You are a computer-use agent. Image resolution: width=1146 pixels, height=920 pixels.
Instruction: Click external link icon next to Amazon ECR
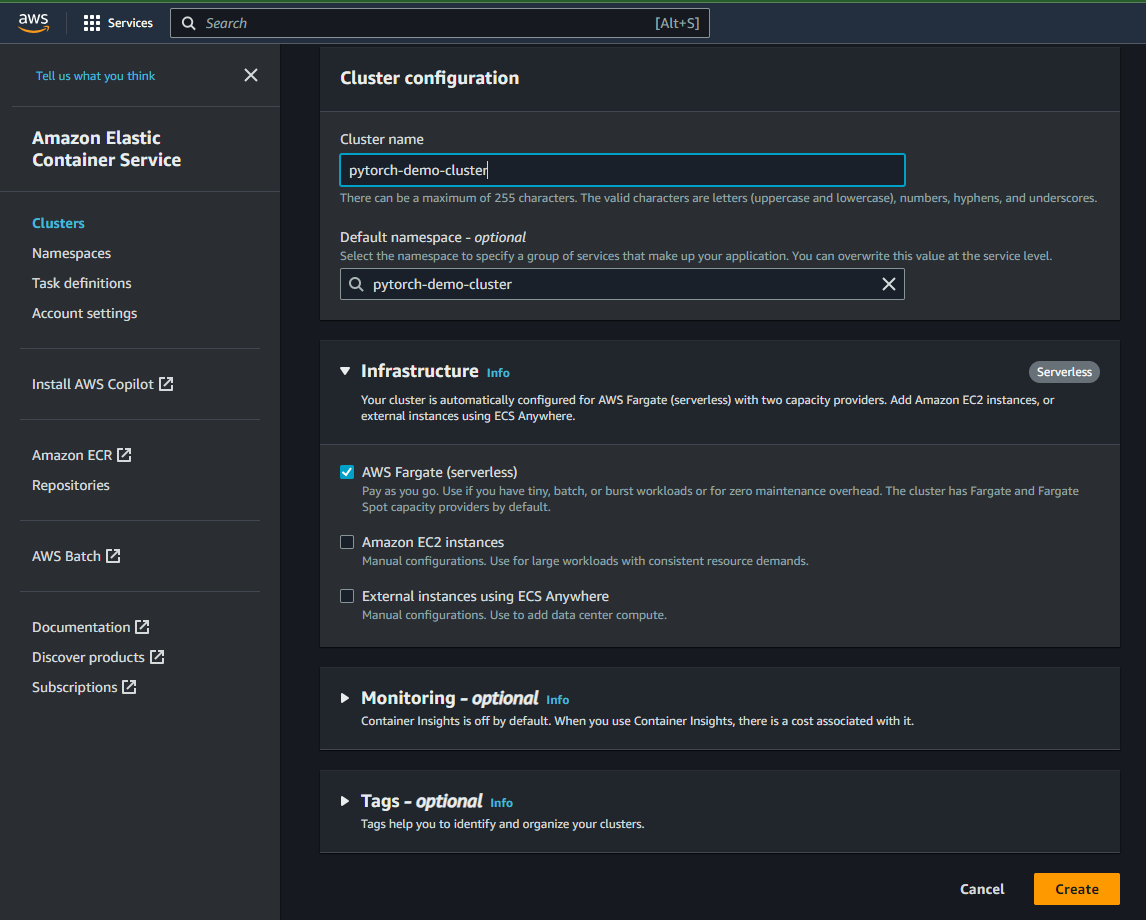coord(124,455)
